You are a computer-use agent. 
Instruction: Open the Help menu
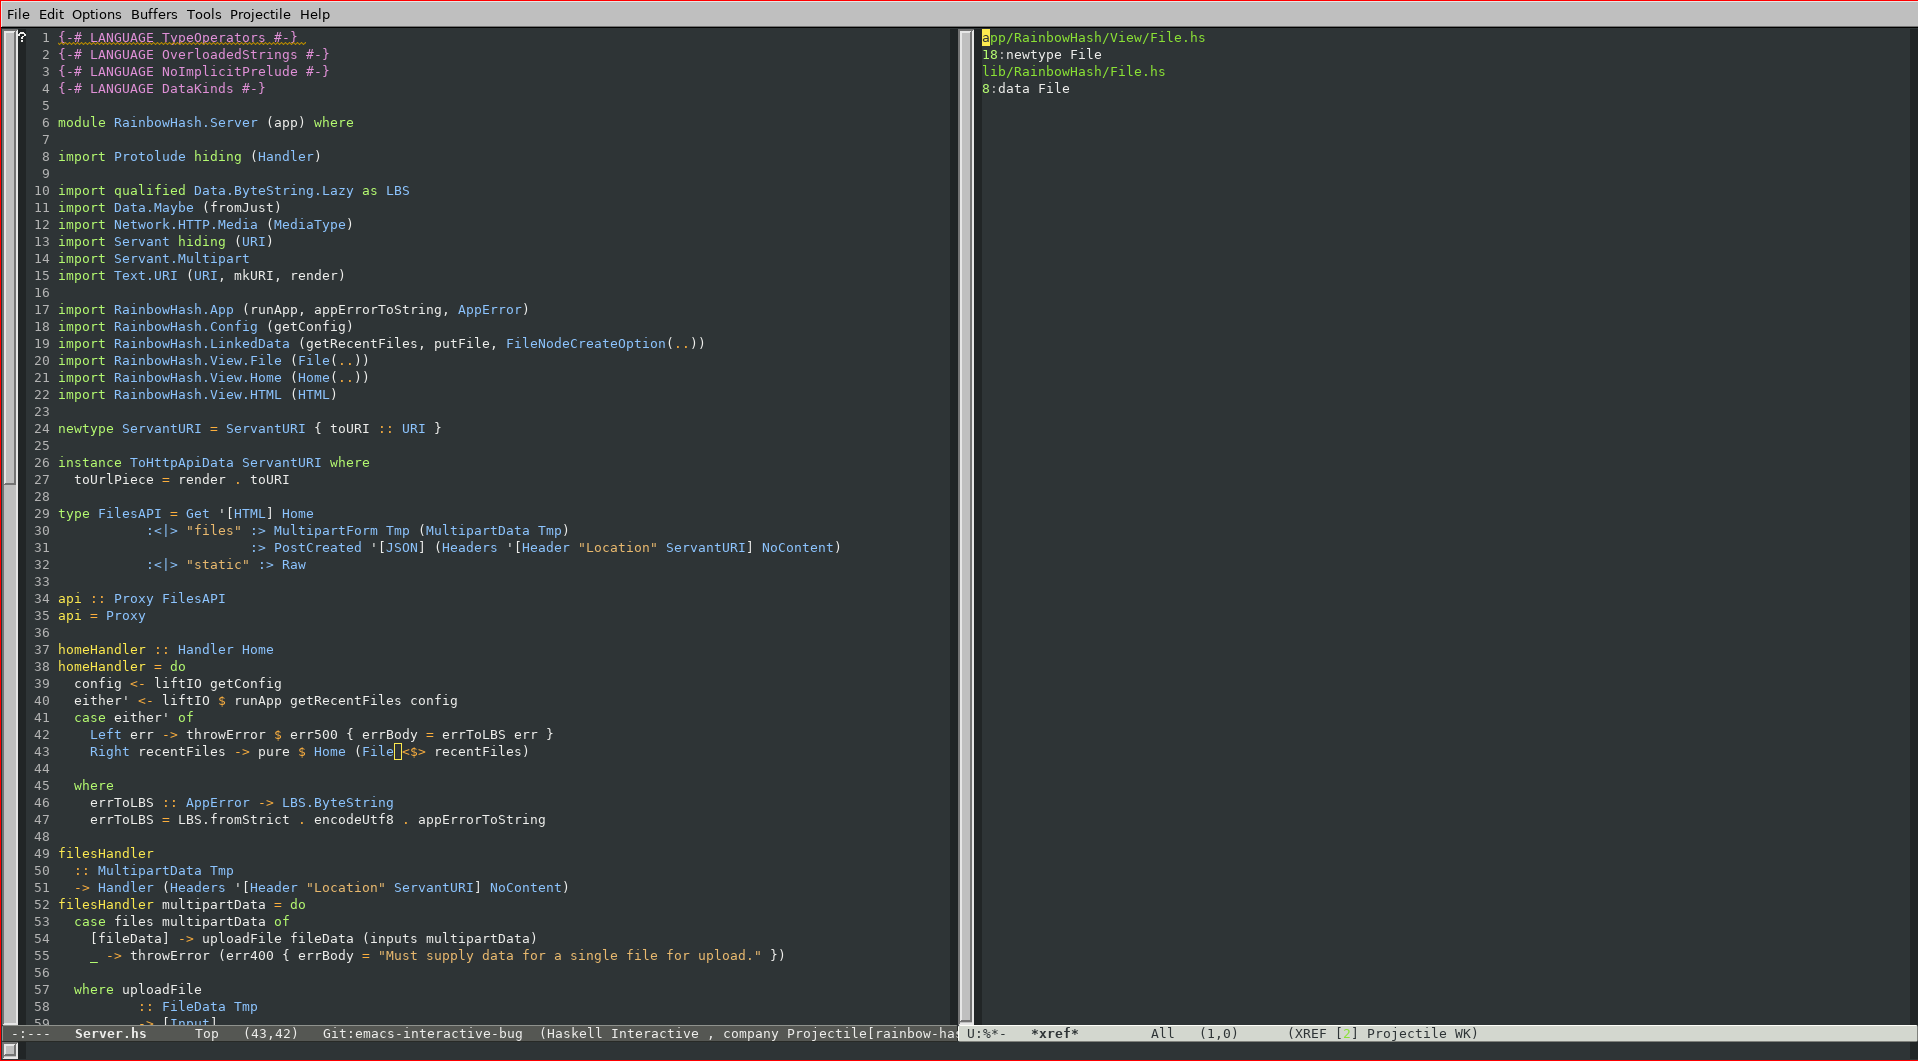click(x=315, y=14)
